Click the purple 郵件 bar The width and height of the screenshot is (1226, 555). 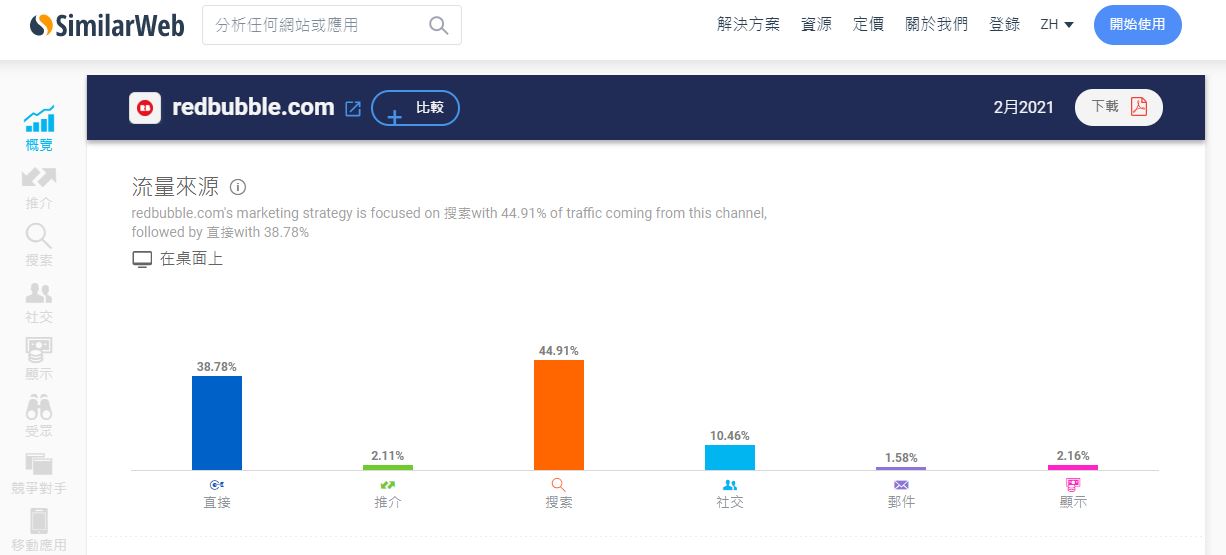click(x=901, y=468)
